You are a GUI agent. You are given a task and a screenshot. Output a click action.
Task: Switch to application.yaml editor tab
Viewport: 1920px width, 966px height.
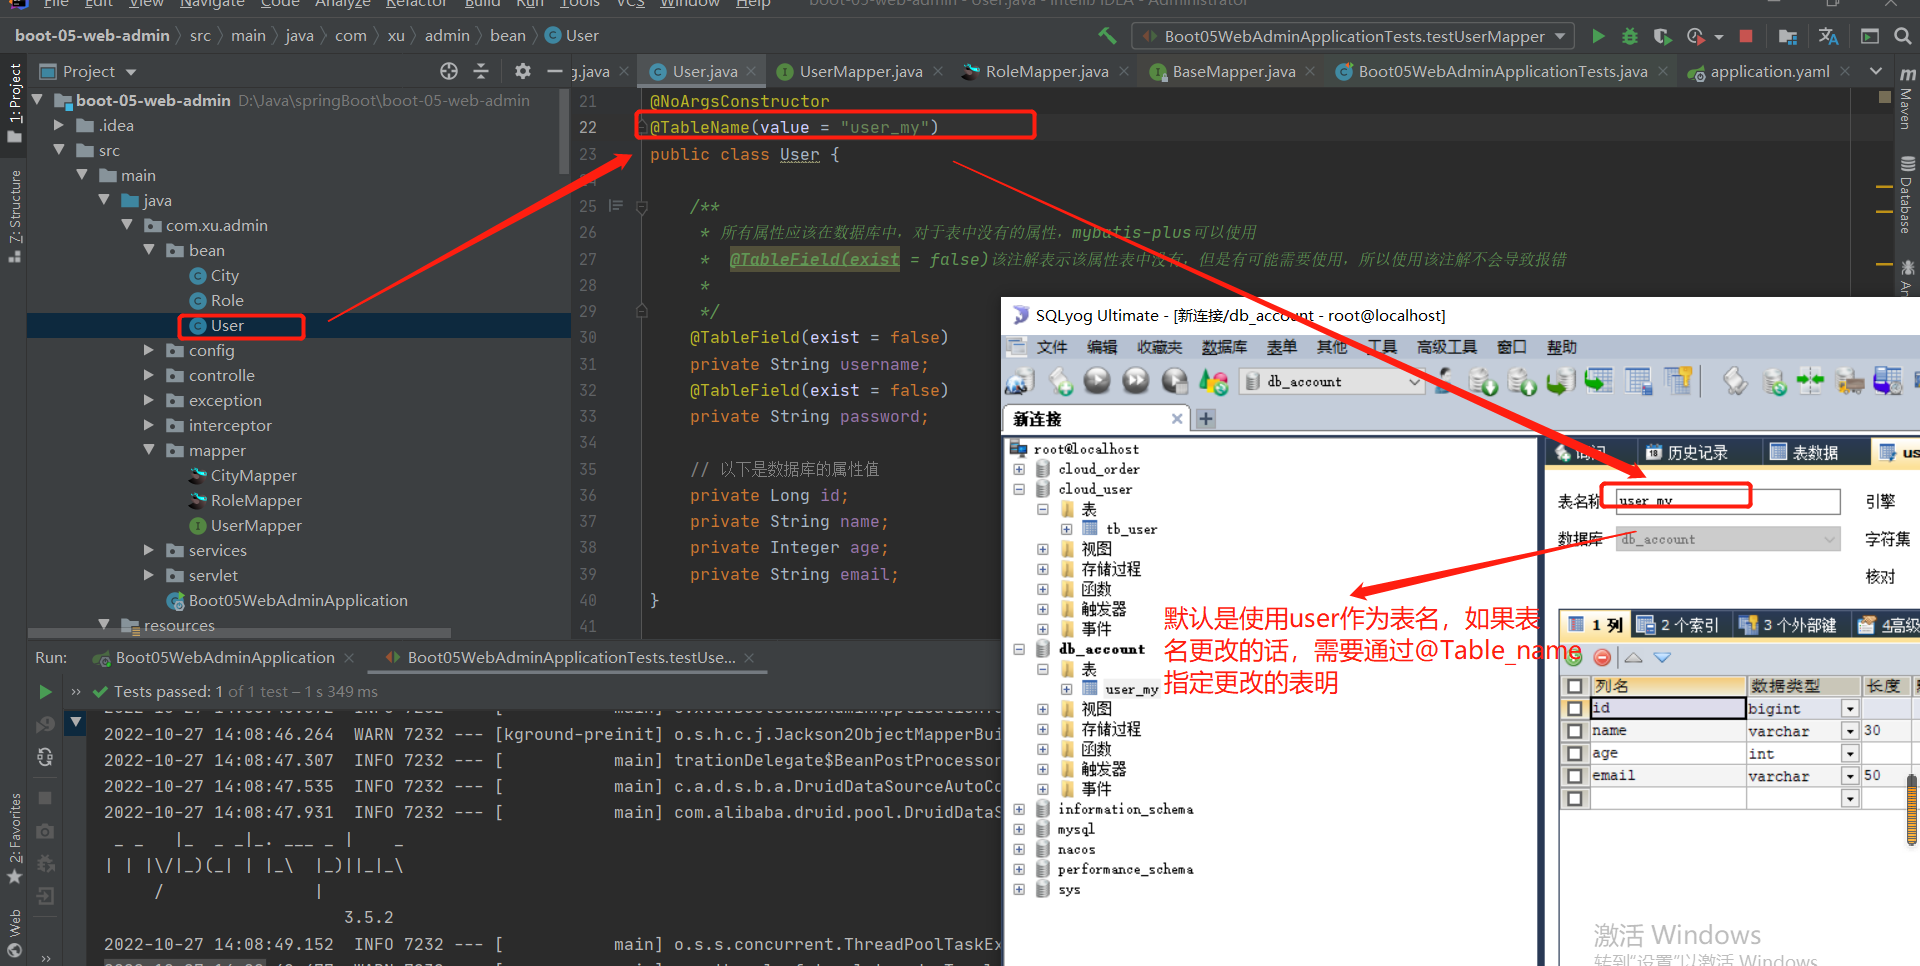click(1769, 71)
